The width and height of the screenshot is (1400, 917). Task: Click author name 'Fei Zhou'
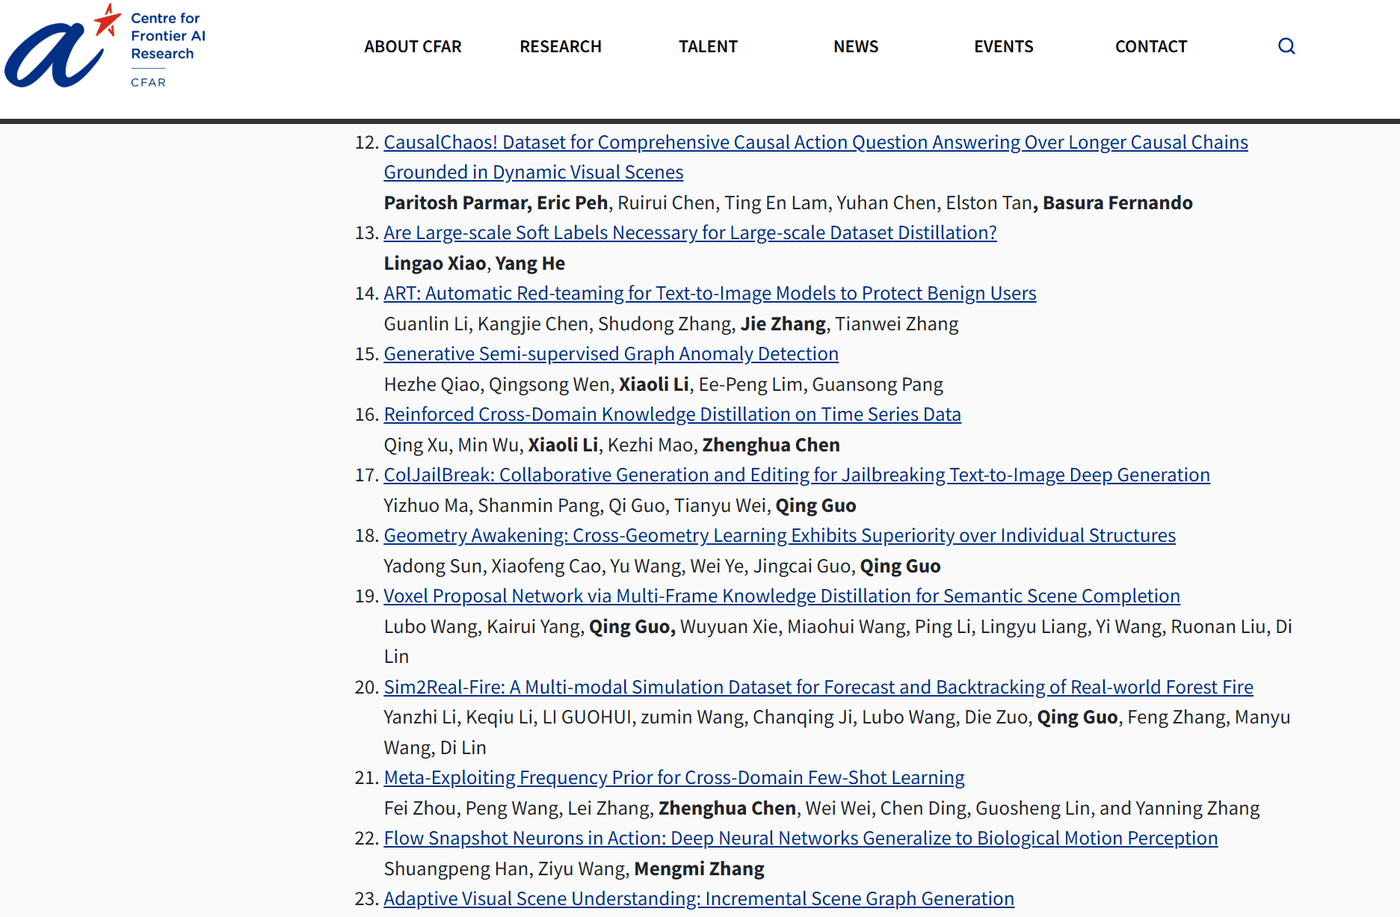(x=420, y=808)
